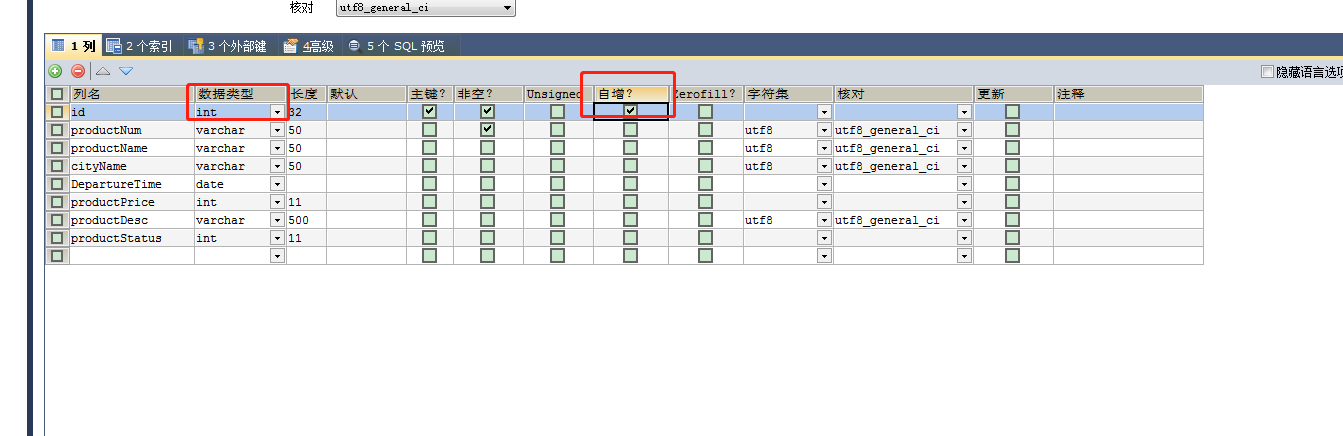Move column up with the up arrow icon
The height and width of the screenshot is (436, 1343).
click(x=103, y=71)
